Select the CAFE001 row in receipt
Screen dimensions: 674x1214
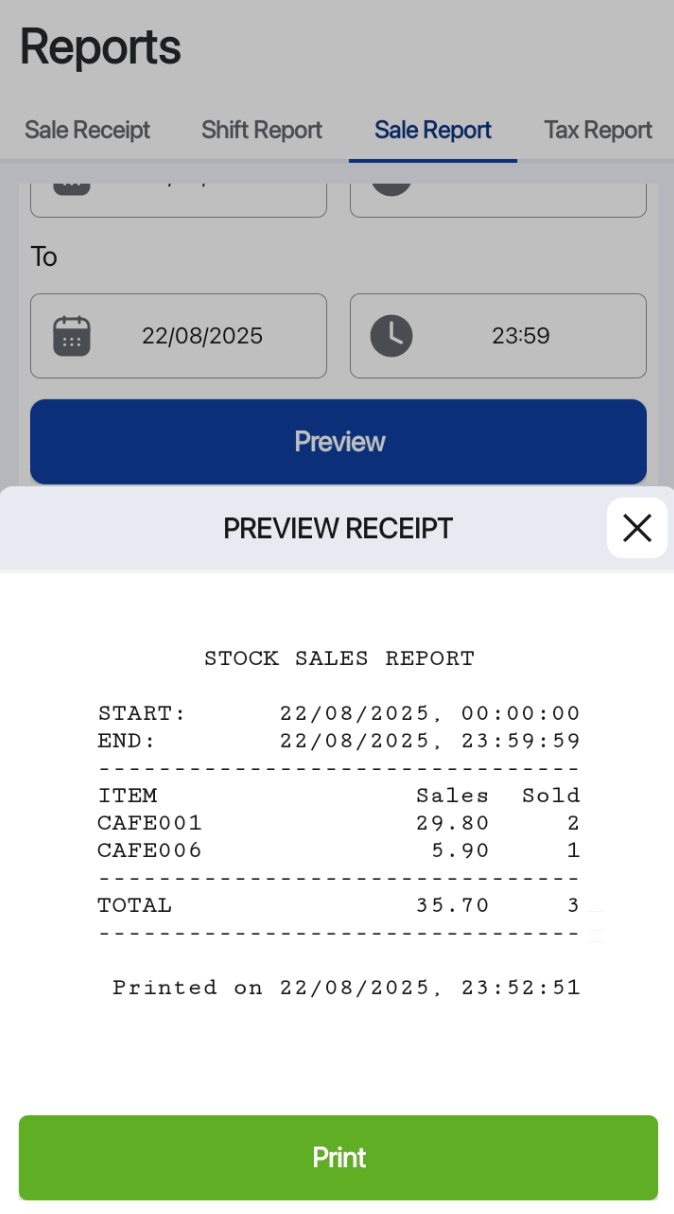coord(338,823)
